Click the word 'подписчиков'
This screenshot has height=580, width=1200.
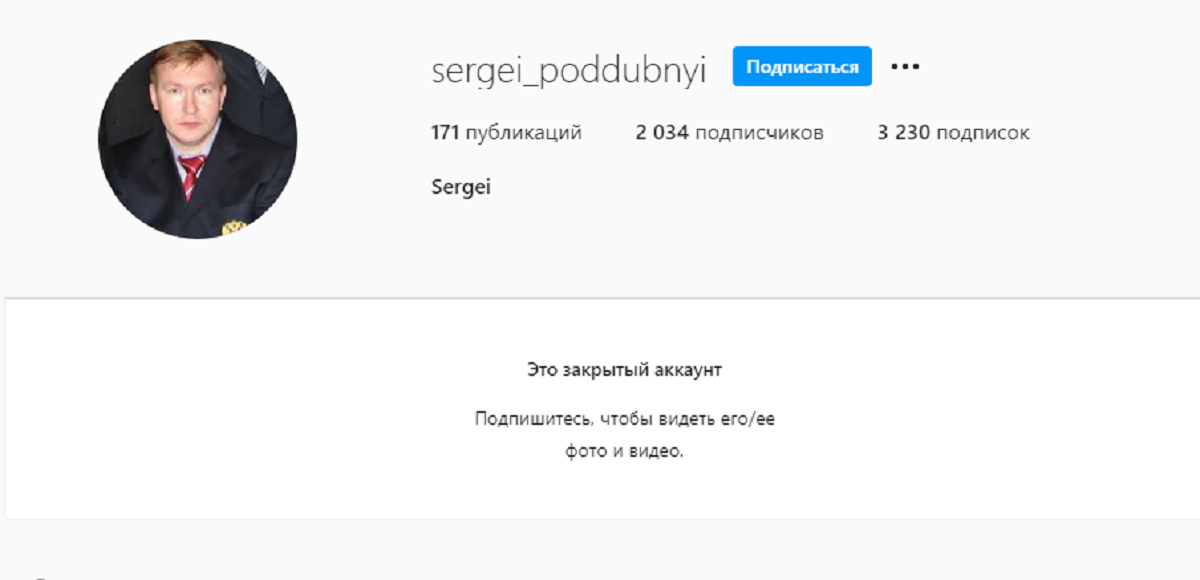click(759, 133)
